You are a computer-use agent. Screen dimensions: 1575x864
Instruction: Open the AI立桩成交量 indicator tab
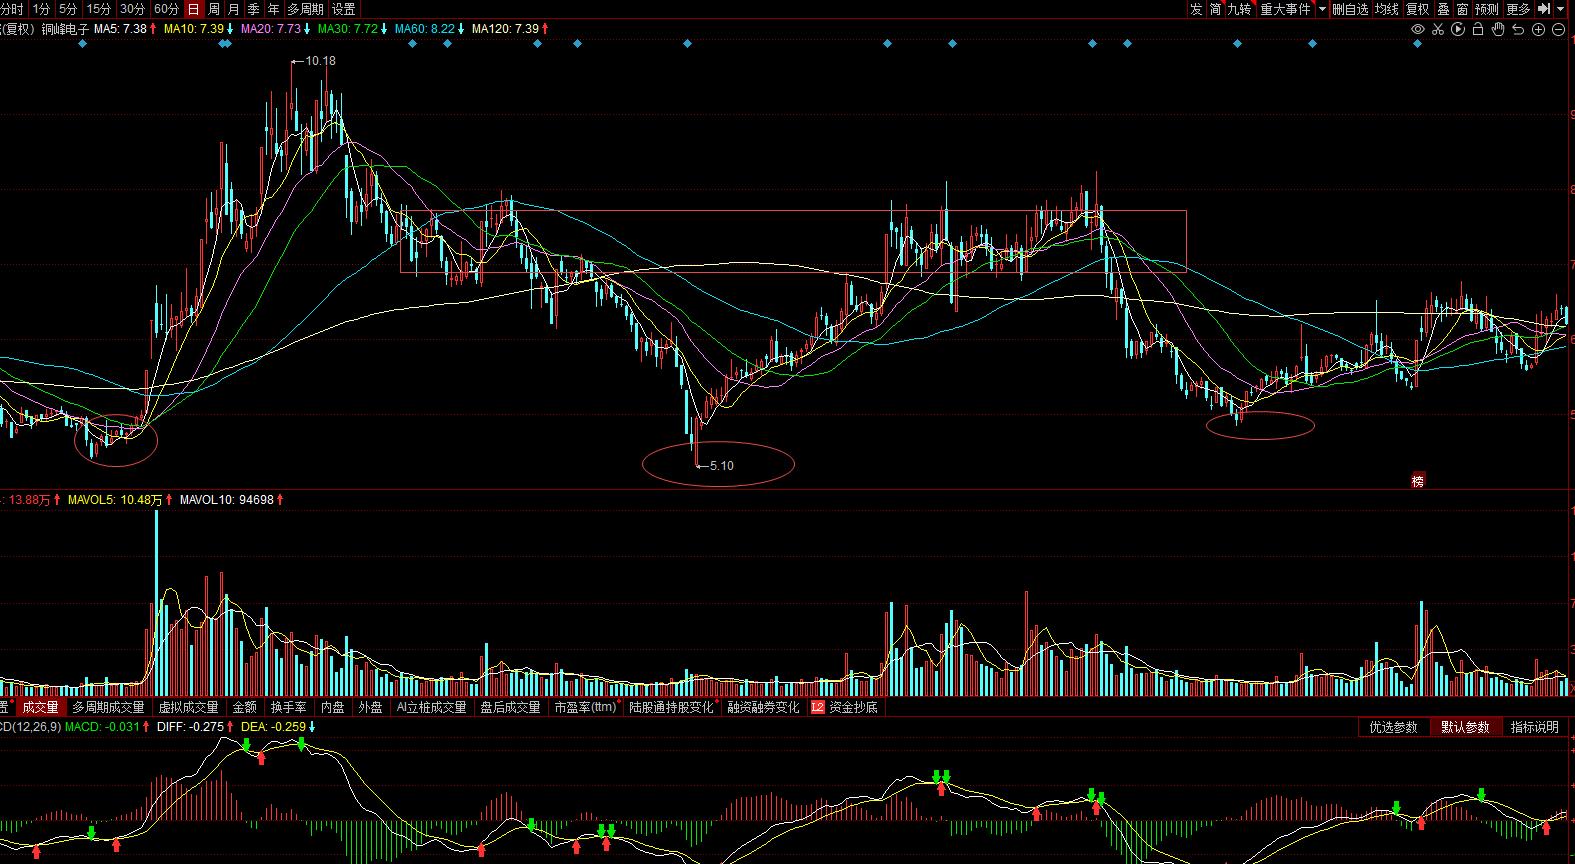pos(432,707)
